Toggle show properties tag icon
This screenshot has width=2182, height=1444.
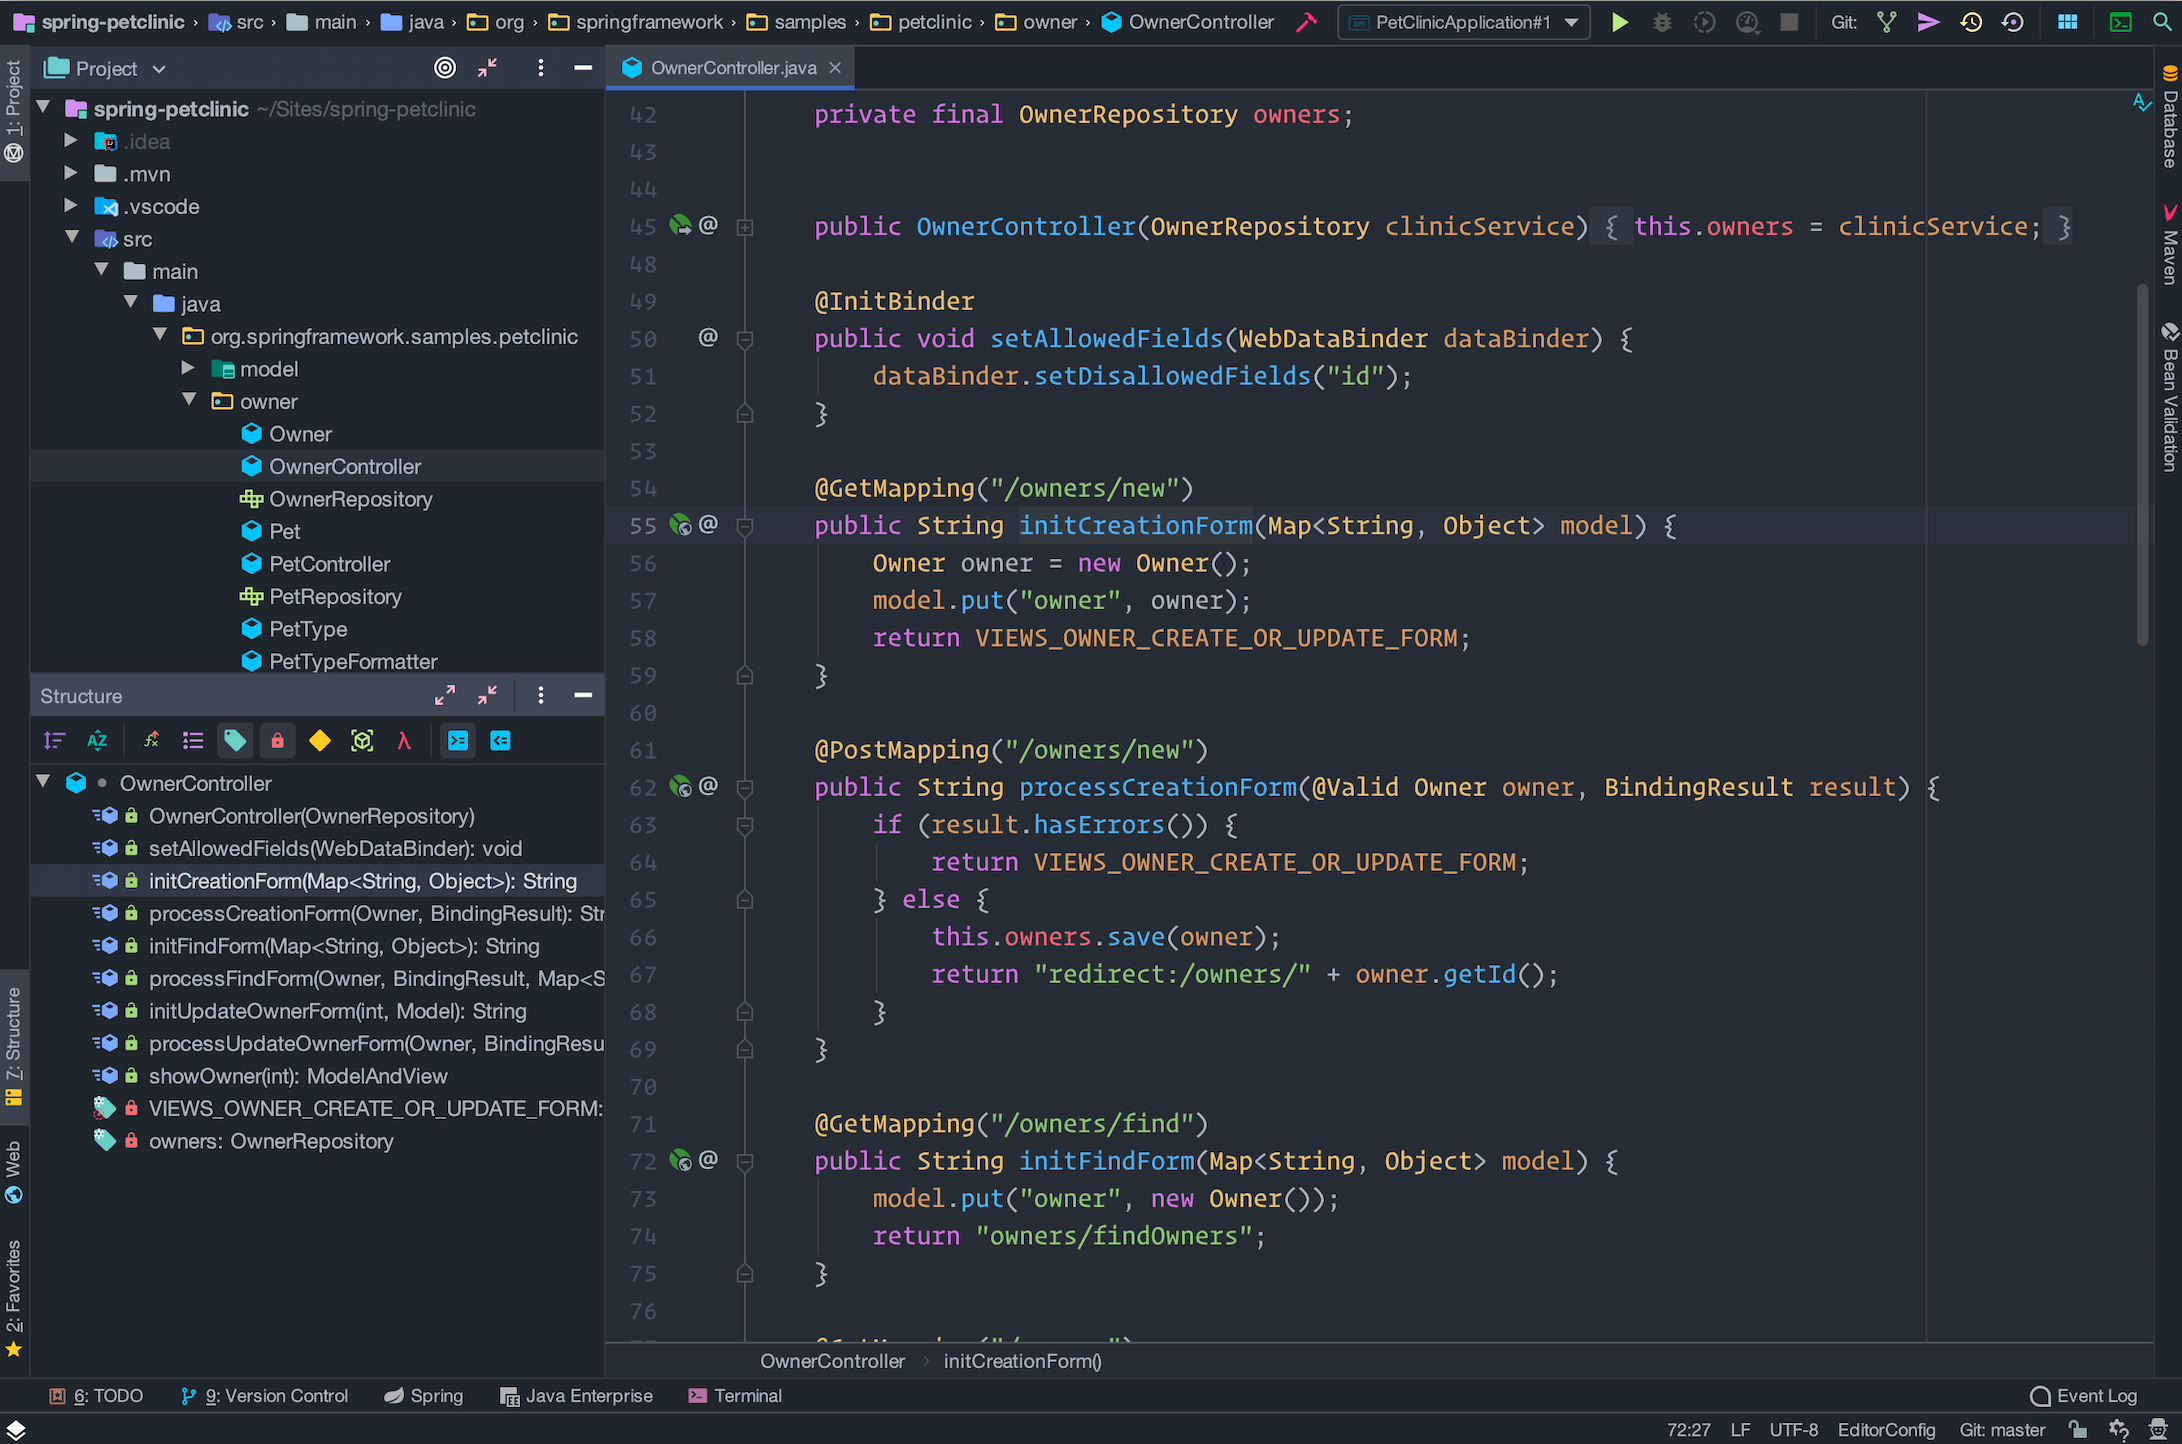click(235, 740)
